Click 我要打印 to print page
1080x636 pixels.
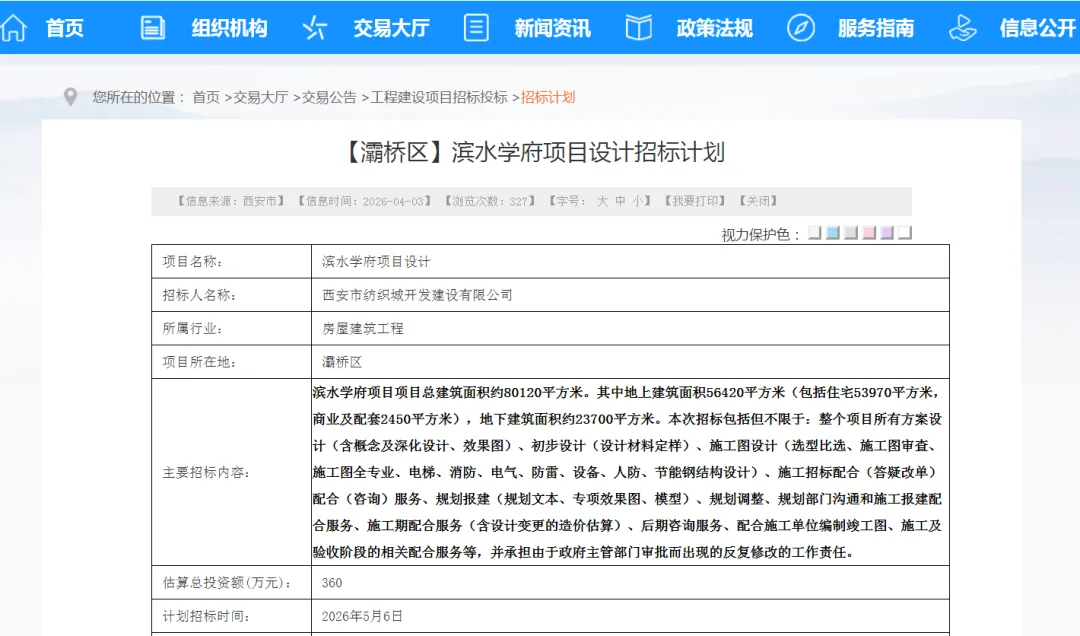695,201
